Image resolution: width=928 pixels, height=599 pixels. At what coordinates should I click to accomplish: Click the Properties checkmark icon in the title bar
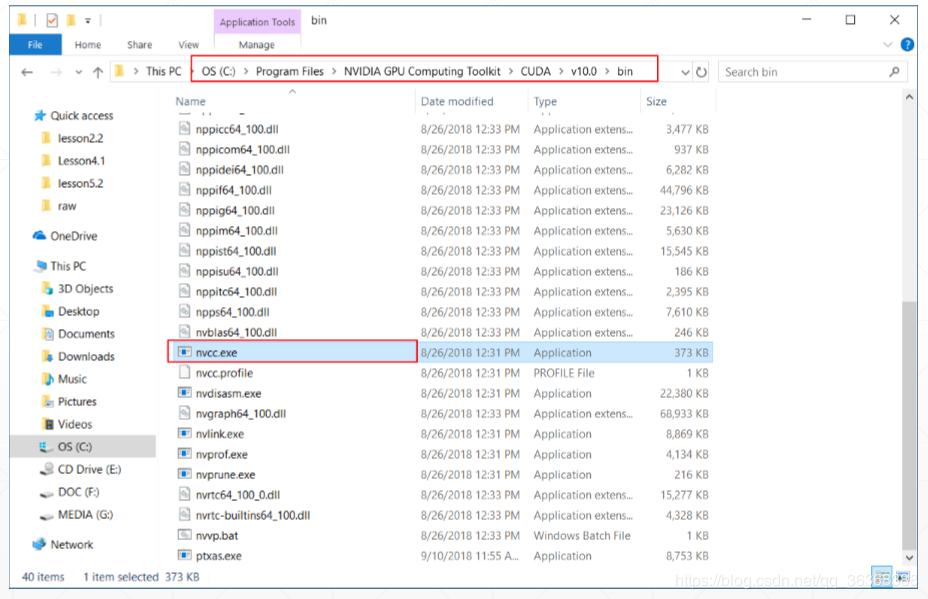(52, 21)
